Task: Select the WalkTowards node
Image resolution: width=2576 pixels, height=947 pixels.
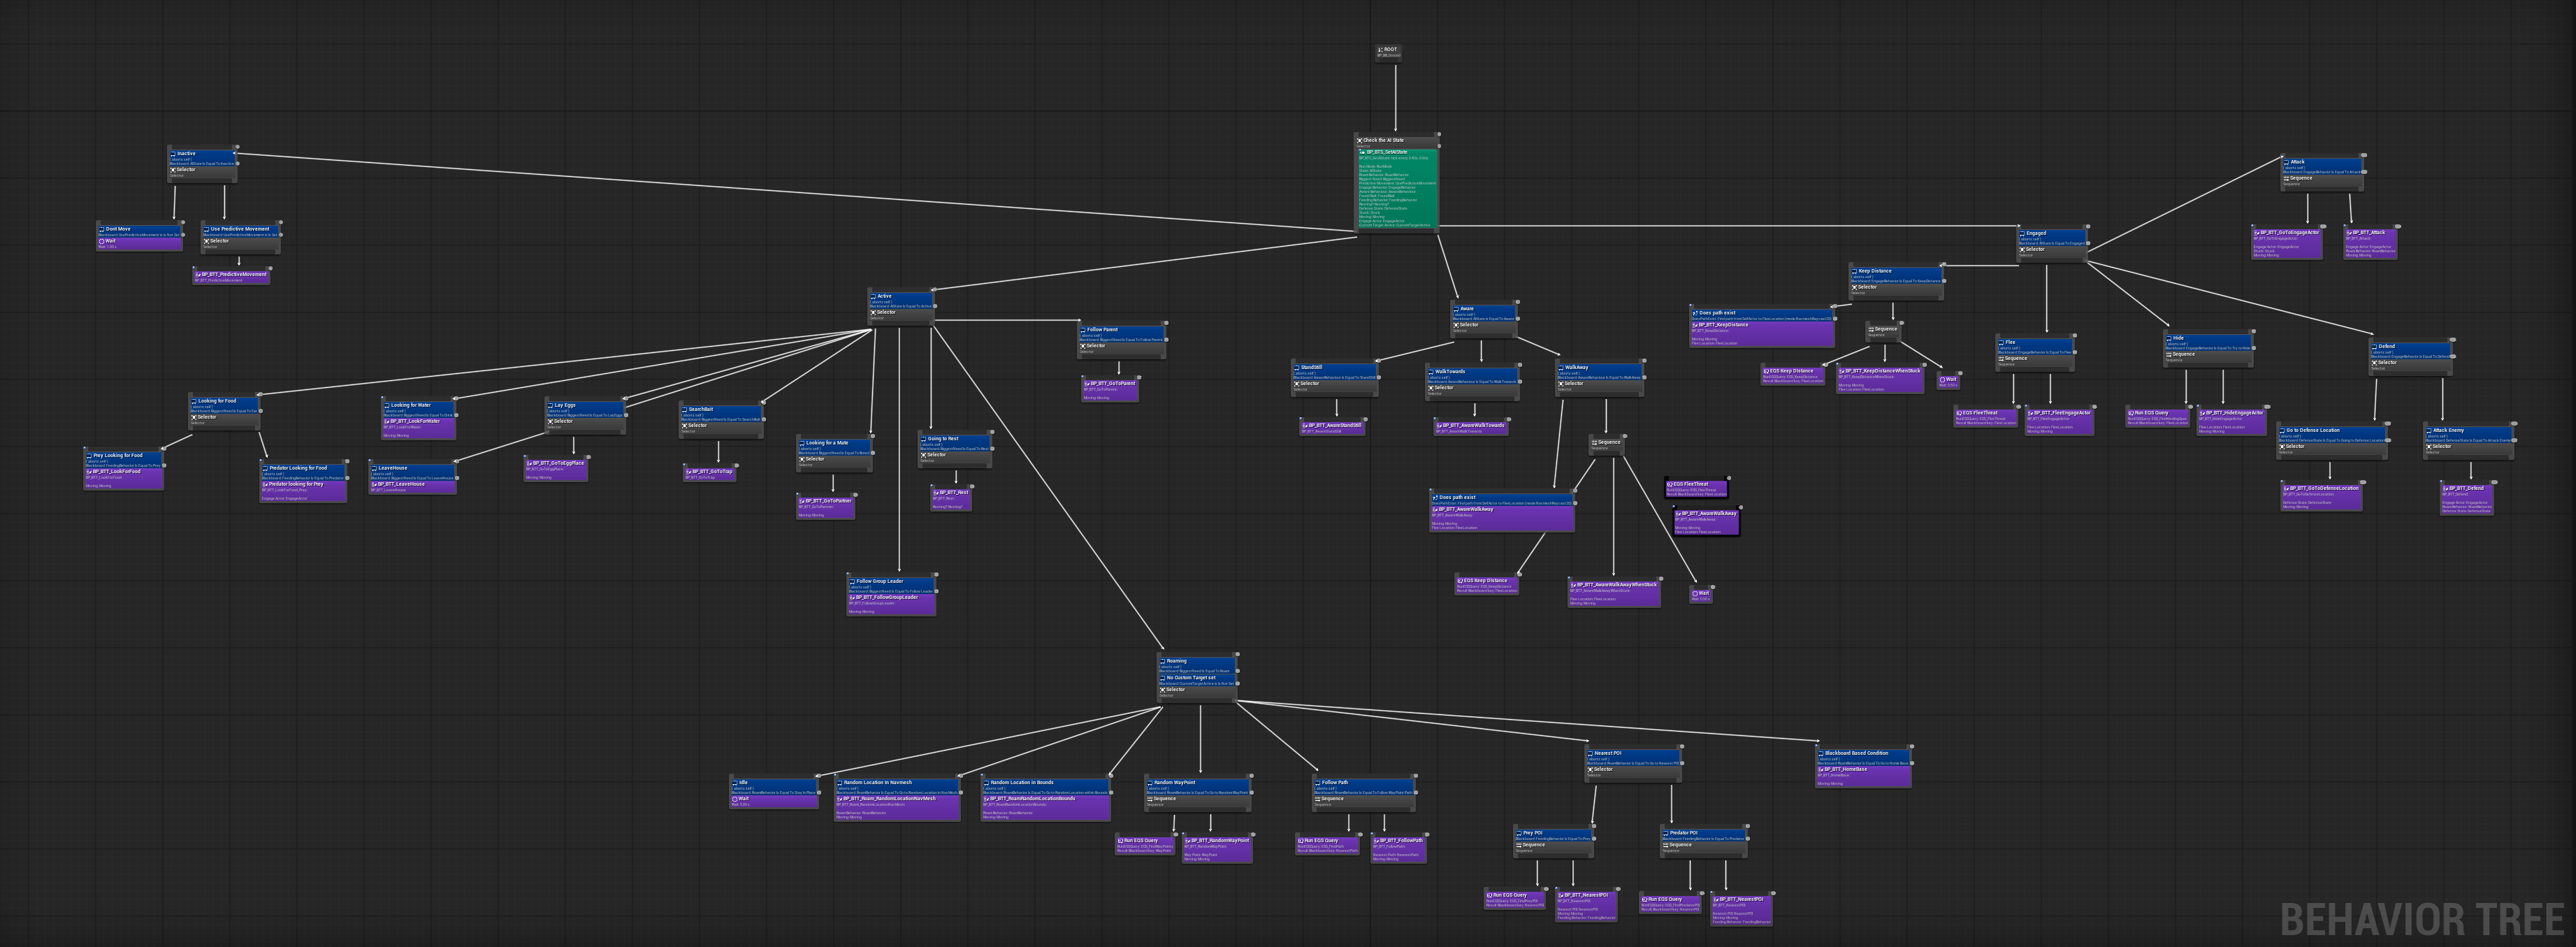Action: pos(1473,382)
